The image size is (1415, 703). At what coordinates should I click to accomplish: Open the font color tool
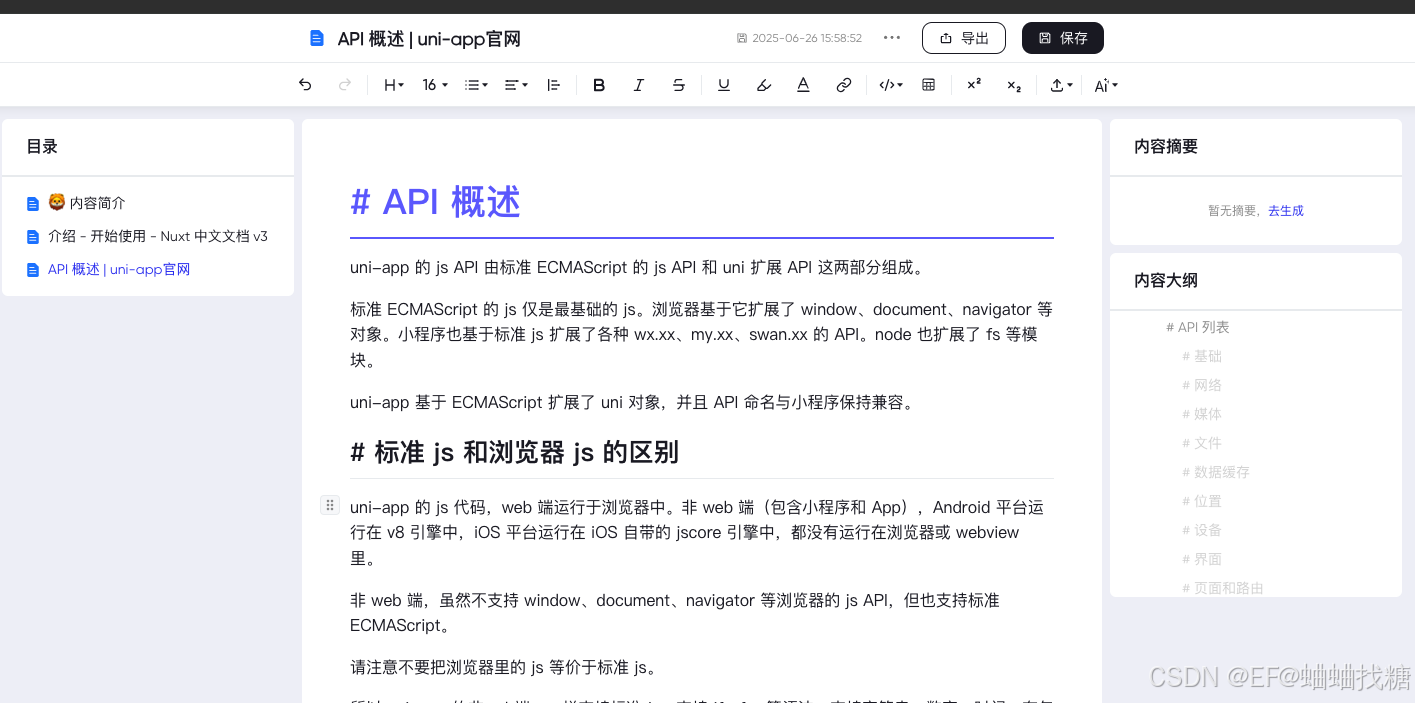pyautogui.click(x=803, y=85)
